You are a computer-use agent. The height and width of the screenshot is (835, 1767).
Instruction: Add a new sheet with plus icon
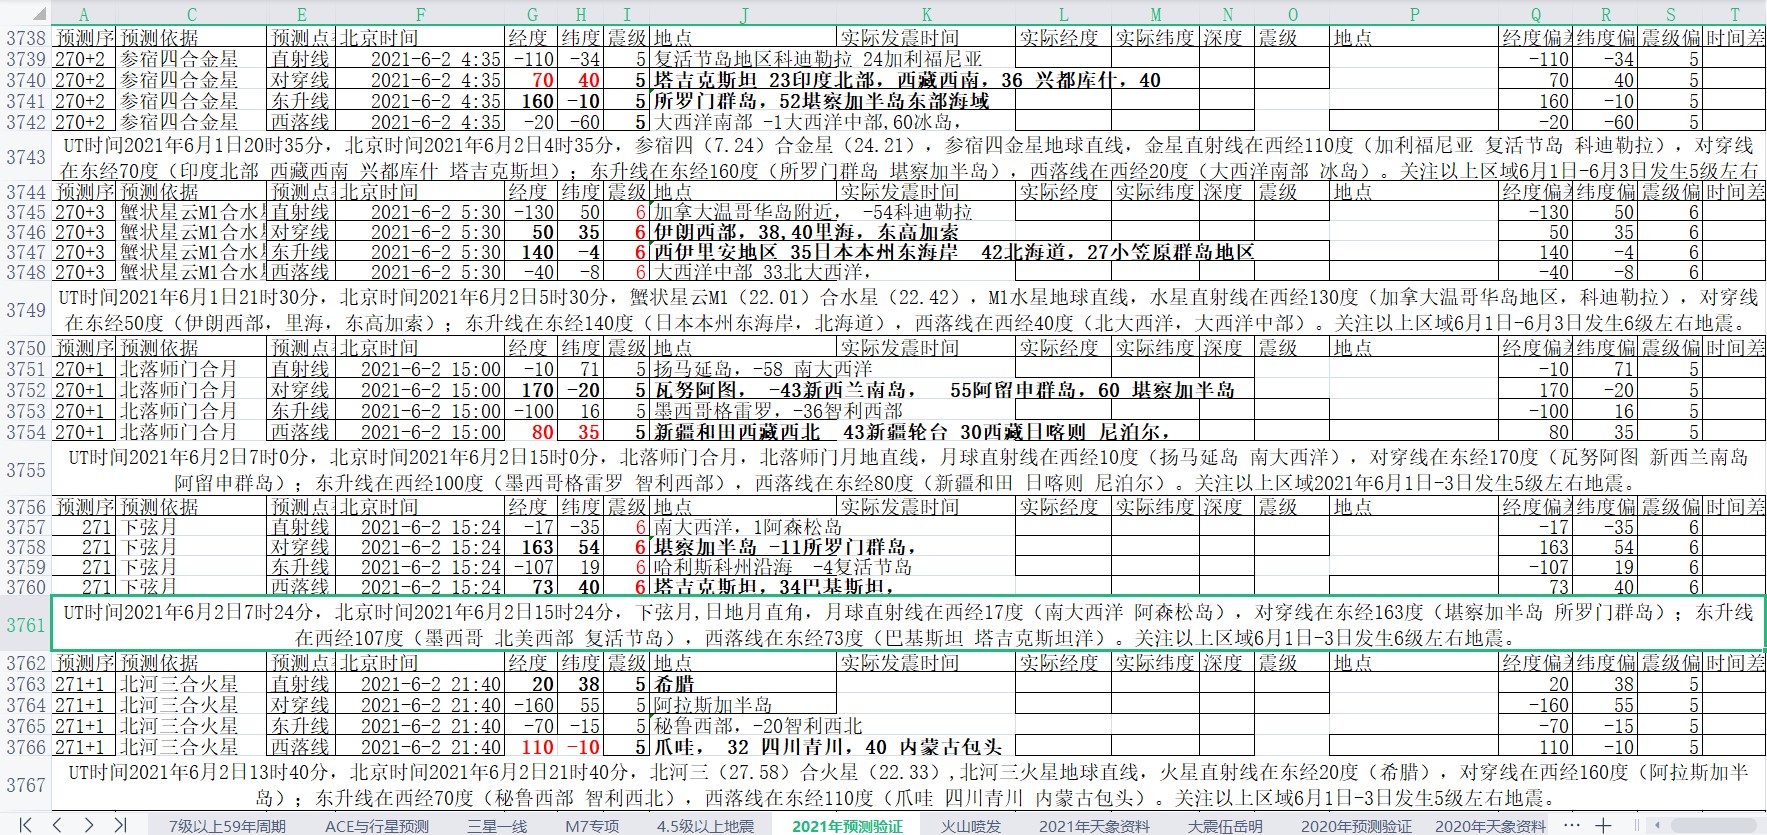click(1603, 825)
